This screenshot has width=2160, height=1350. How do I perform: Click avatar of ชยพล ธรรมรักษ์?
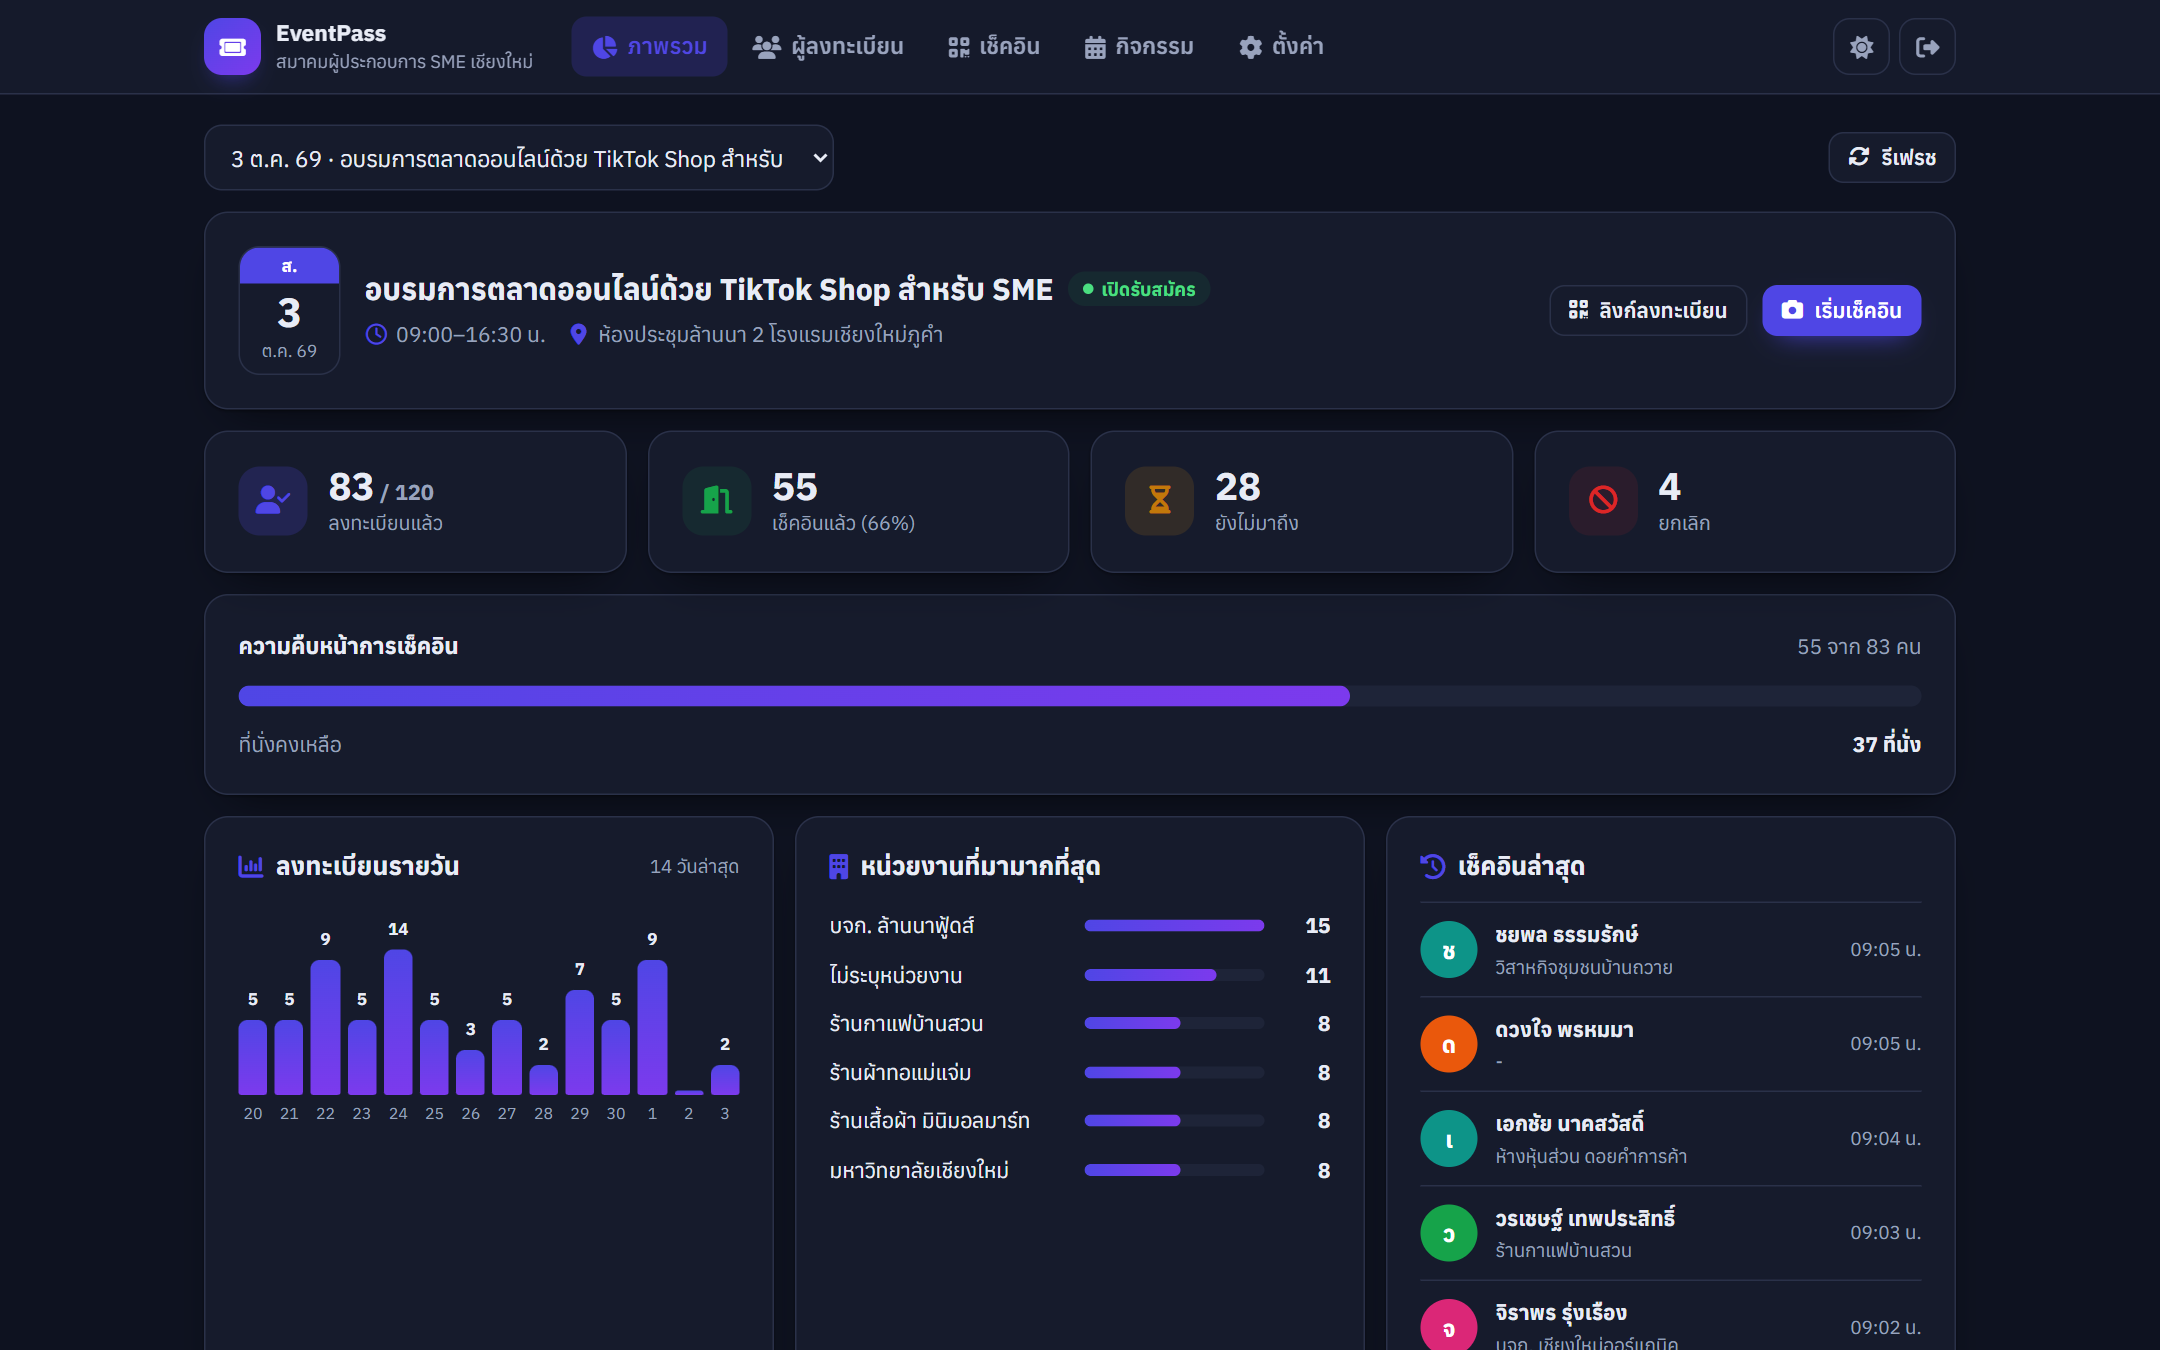tap(1448, 950)
